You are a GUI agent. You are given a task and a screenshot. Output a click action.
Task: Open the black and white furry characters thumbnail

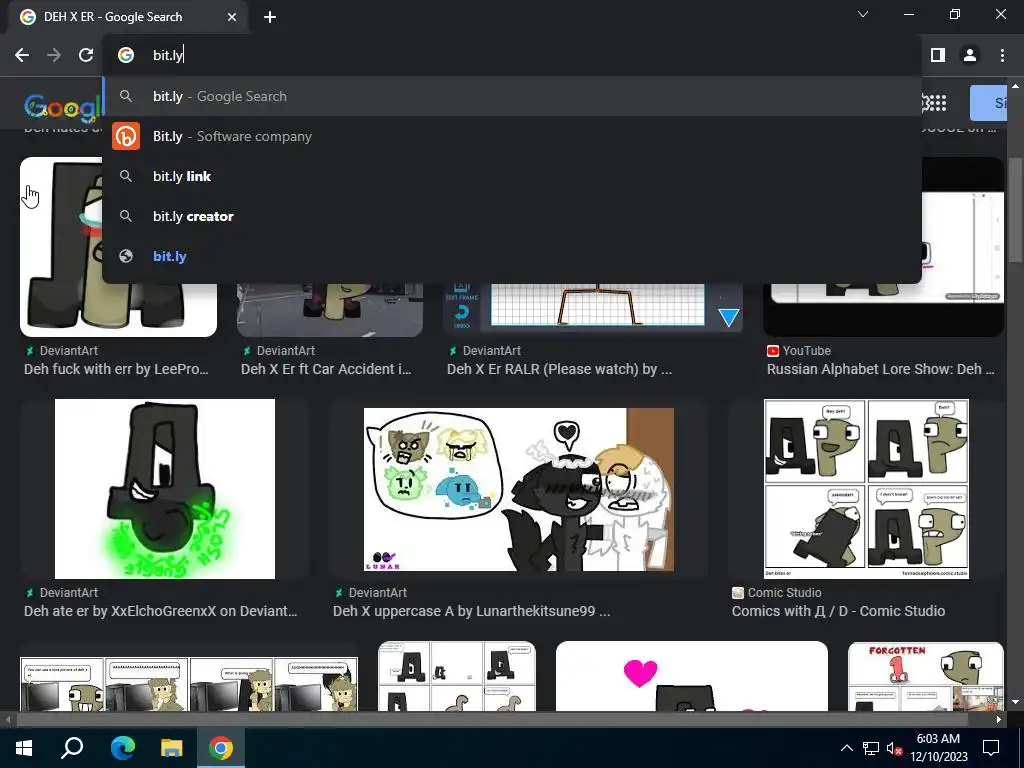(519, 489)
